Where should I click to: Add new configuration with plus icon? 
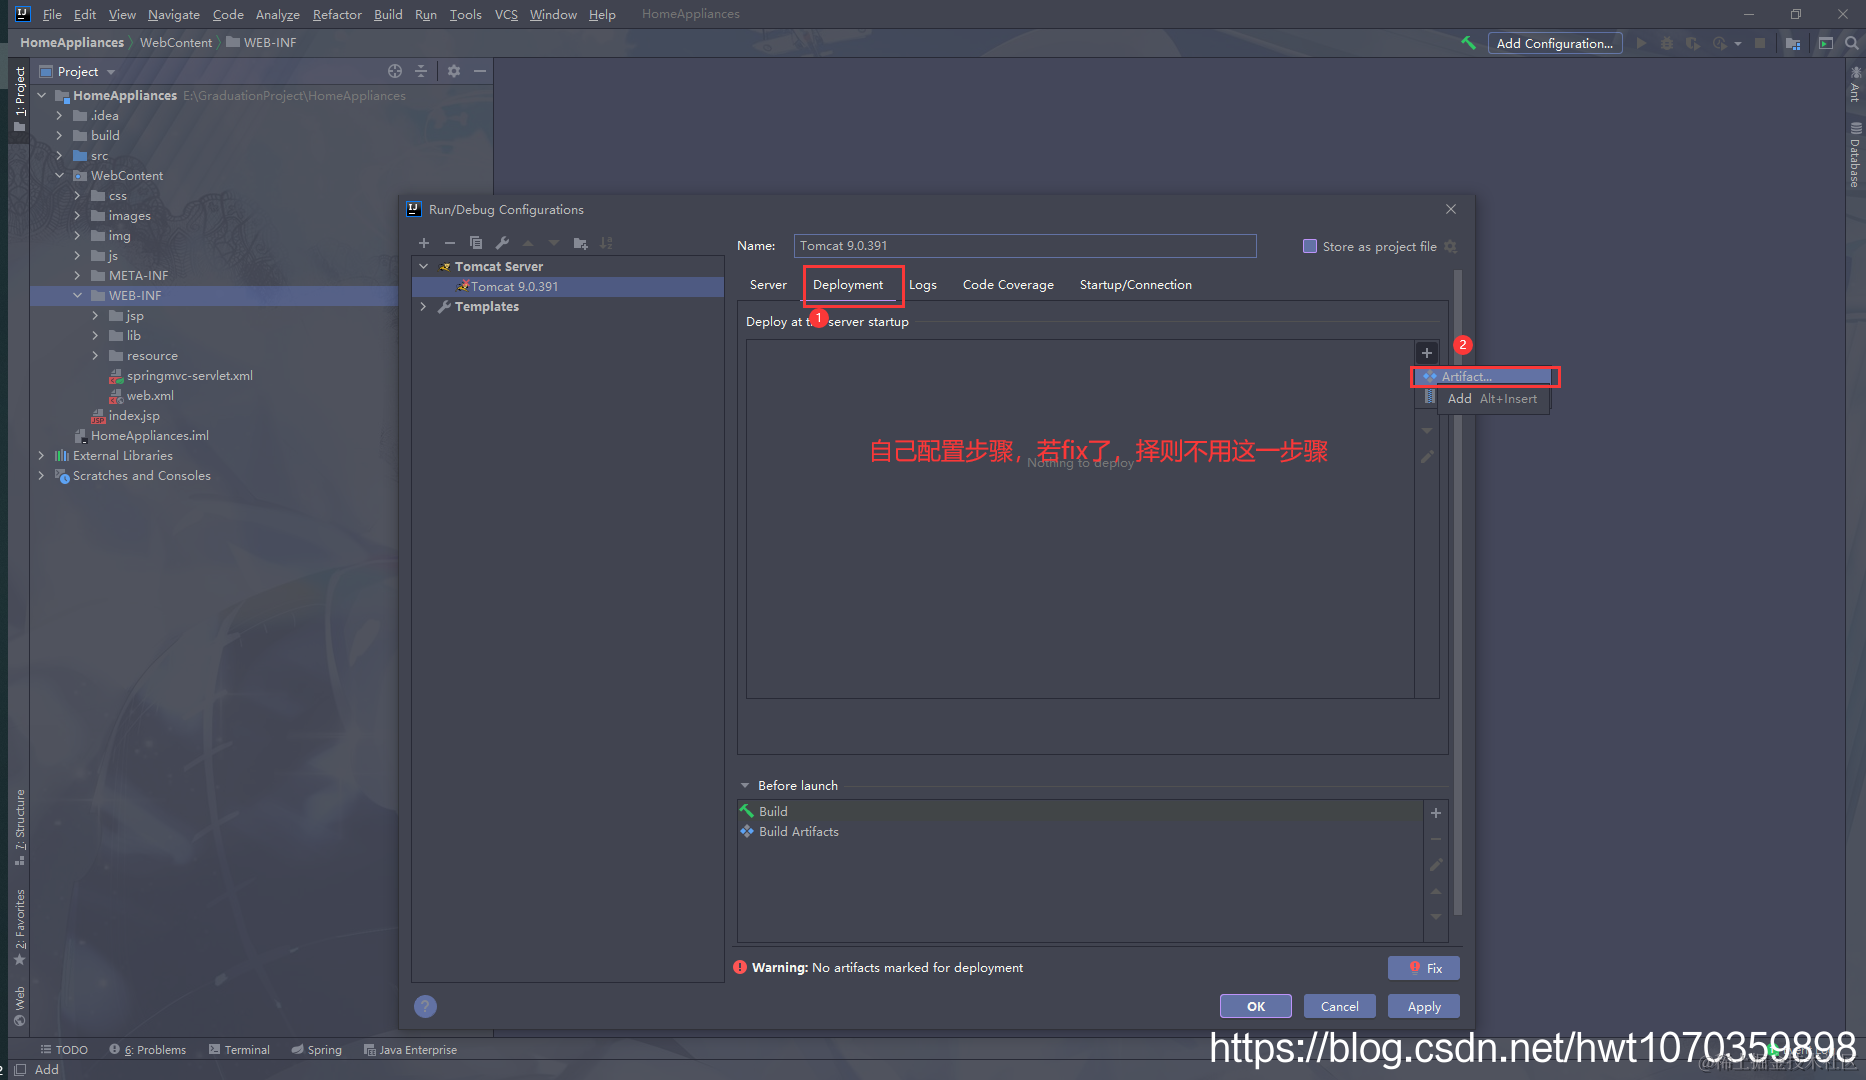424,243
